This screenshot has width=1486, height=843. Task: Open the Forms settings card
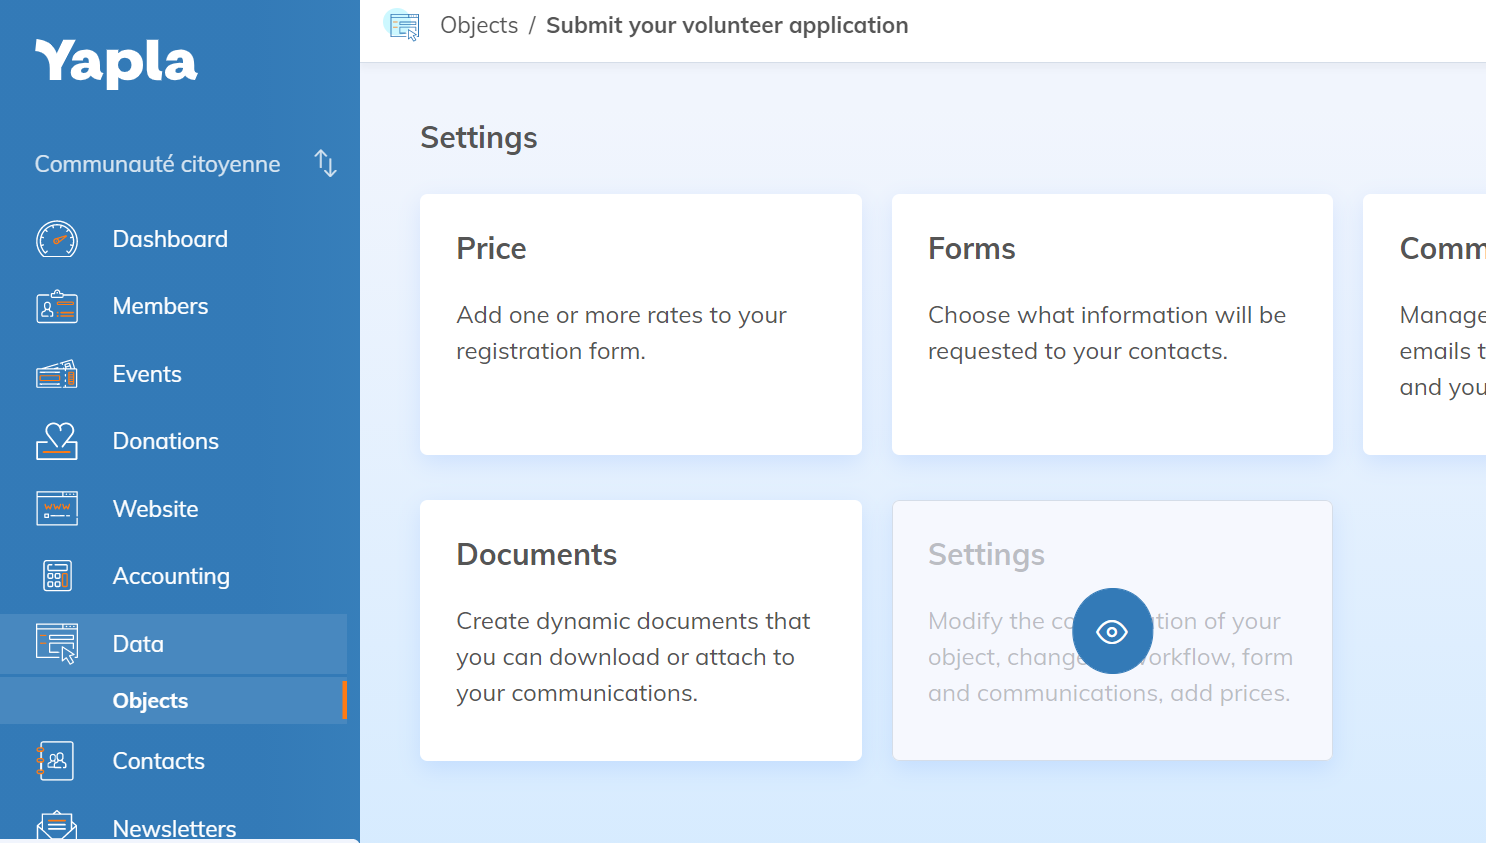click(x=1112, y=324)
